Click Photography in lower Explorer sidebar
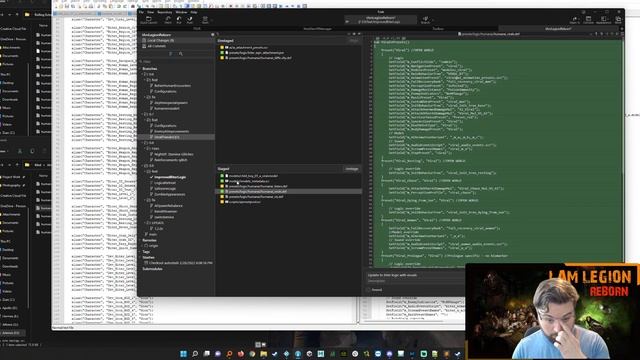This screenshot has height=360, width=640. [x=11, y=186]
